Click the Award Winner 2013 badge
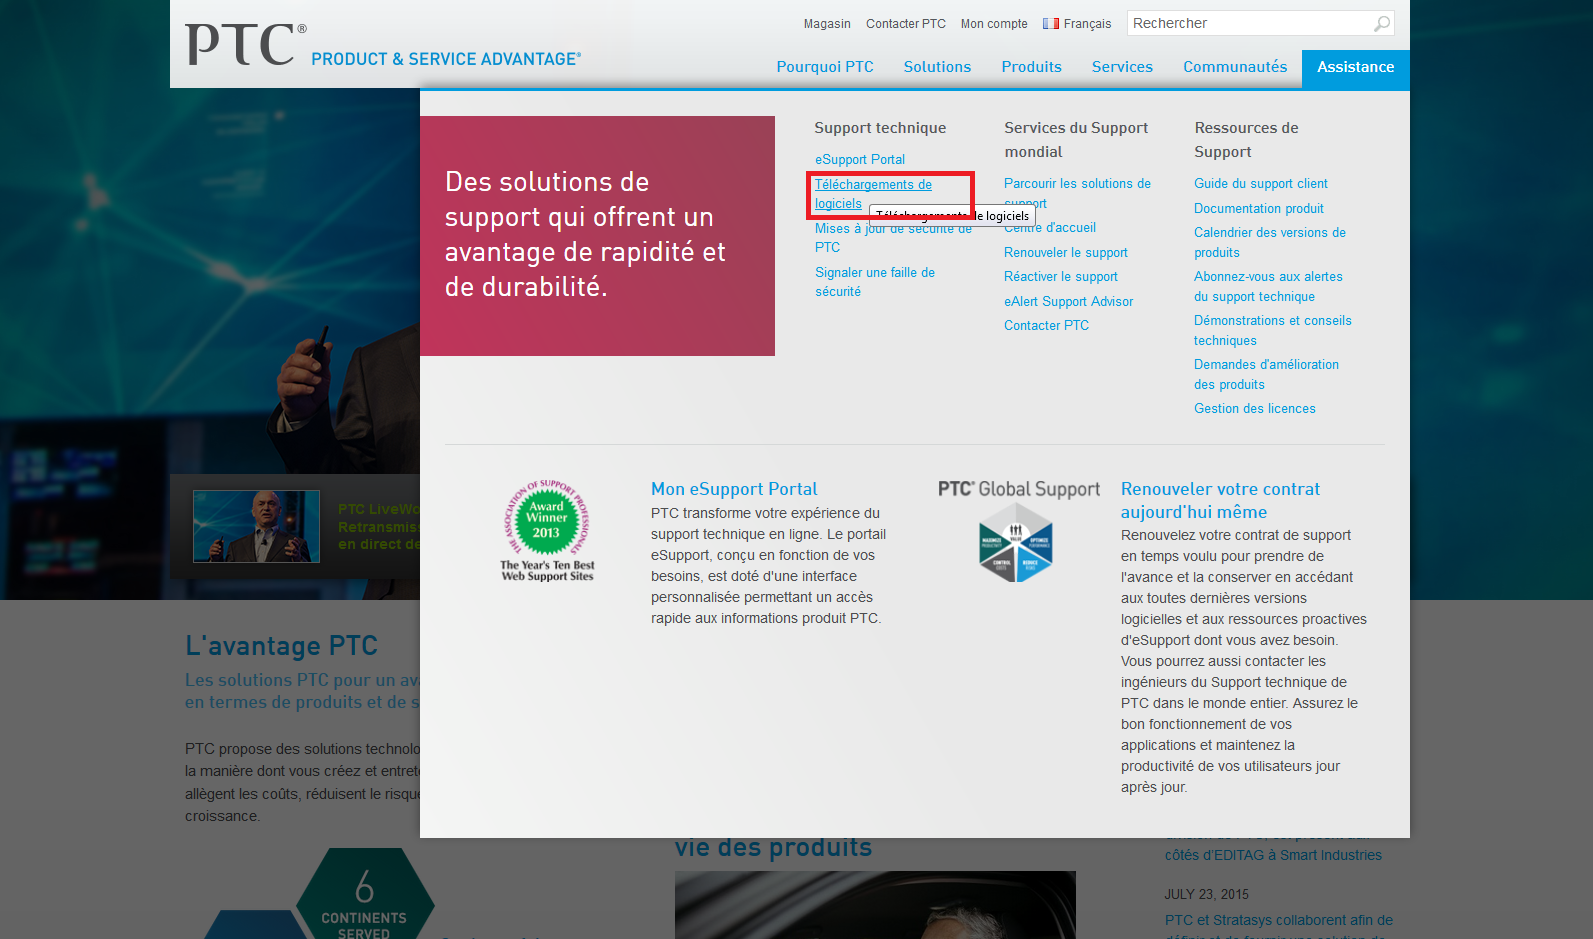Image resolution: width=1593 pixels, height=939 pixels. [547, 530]
